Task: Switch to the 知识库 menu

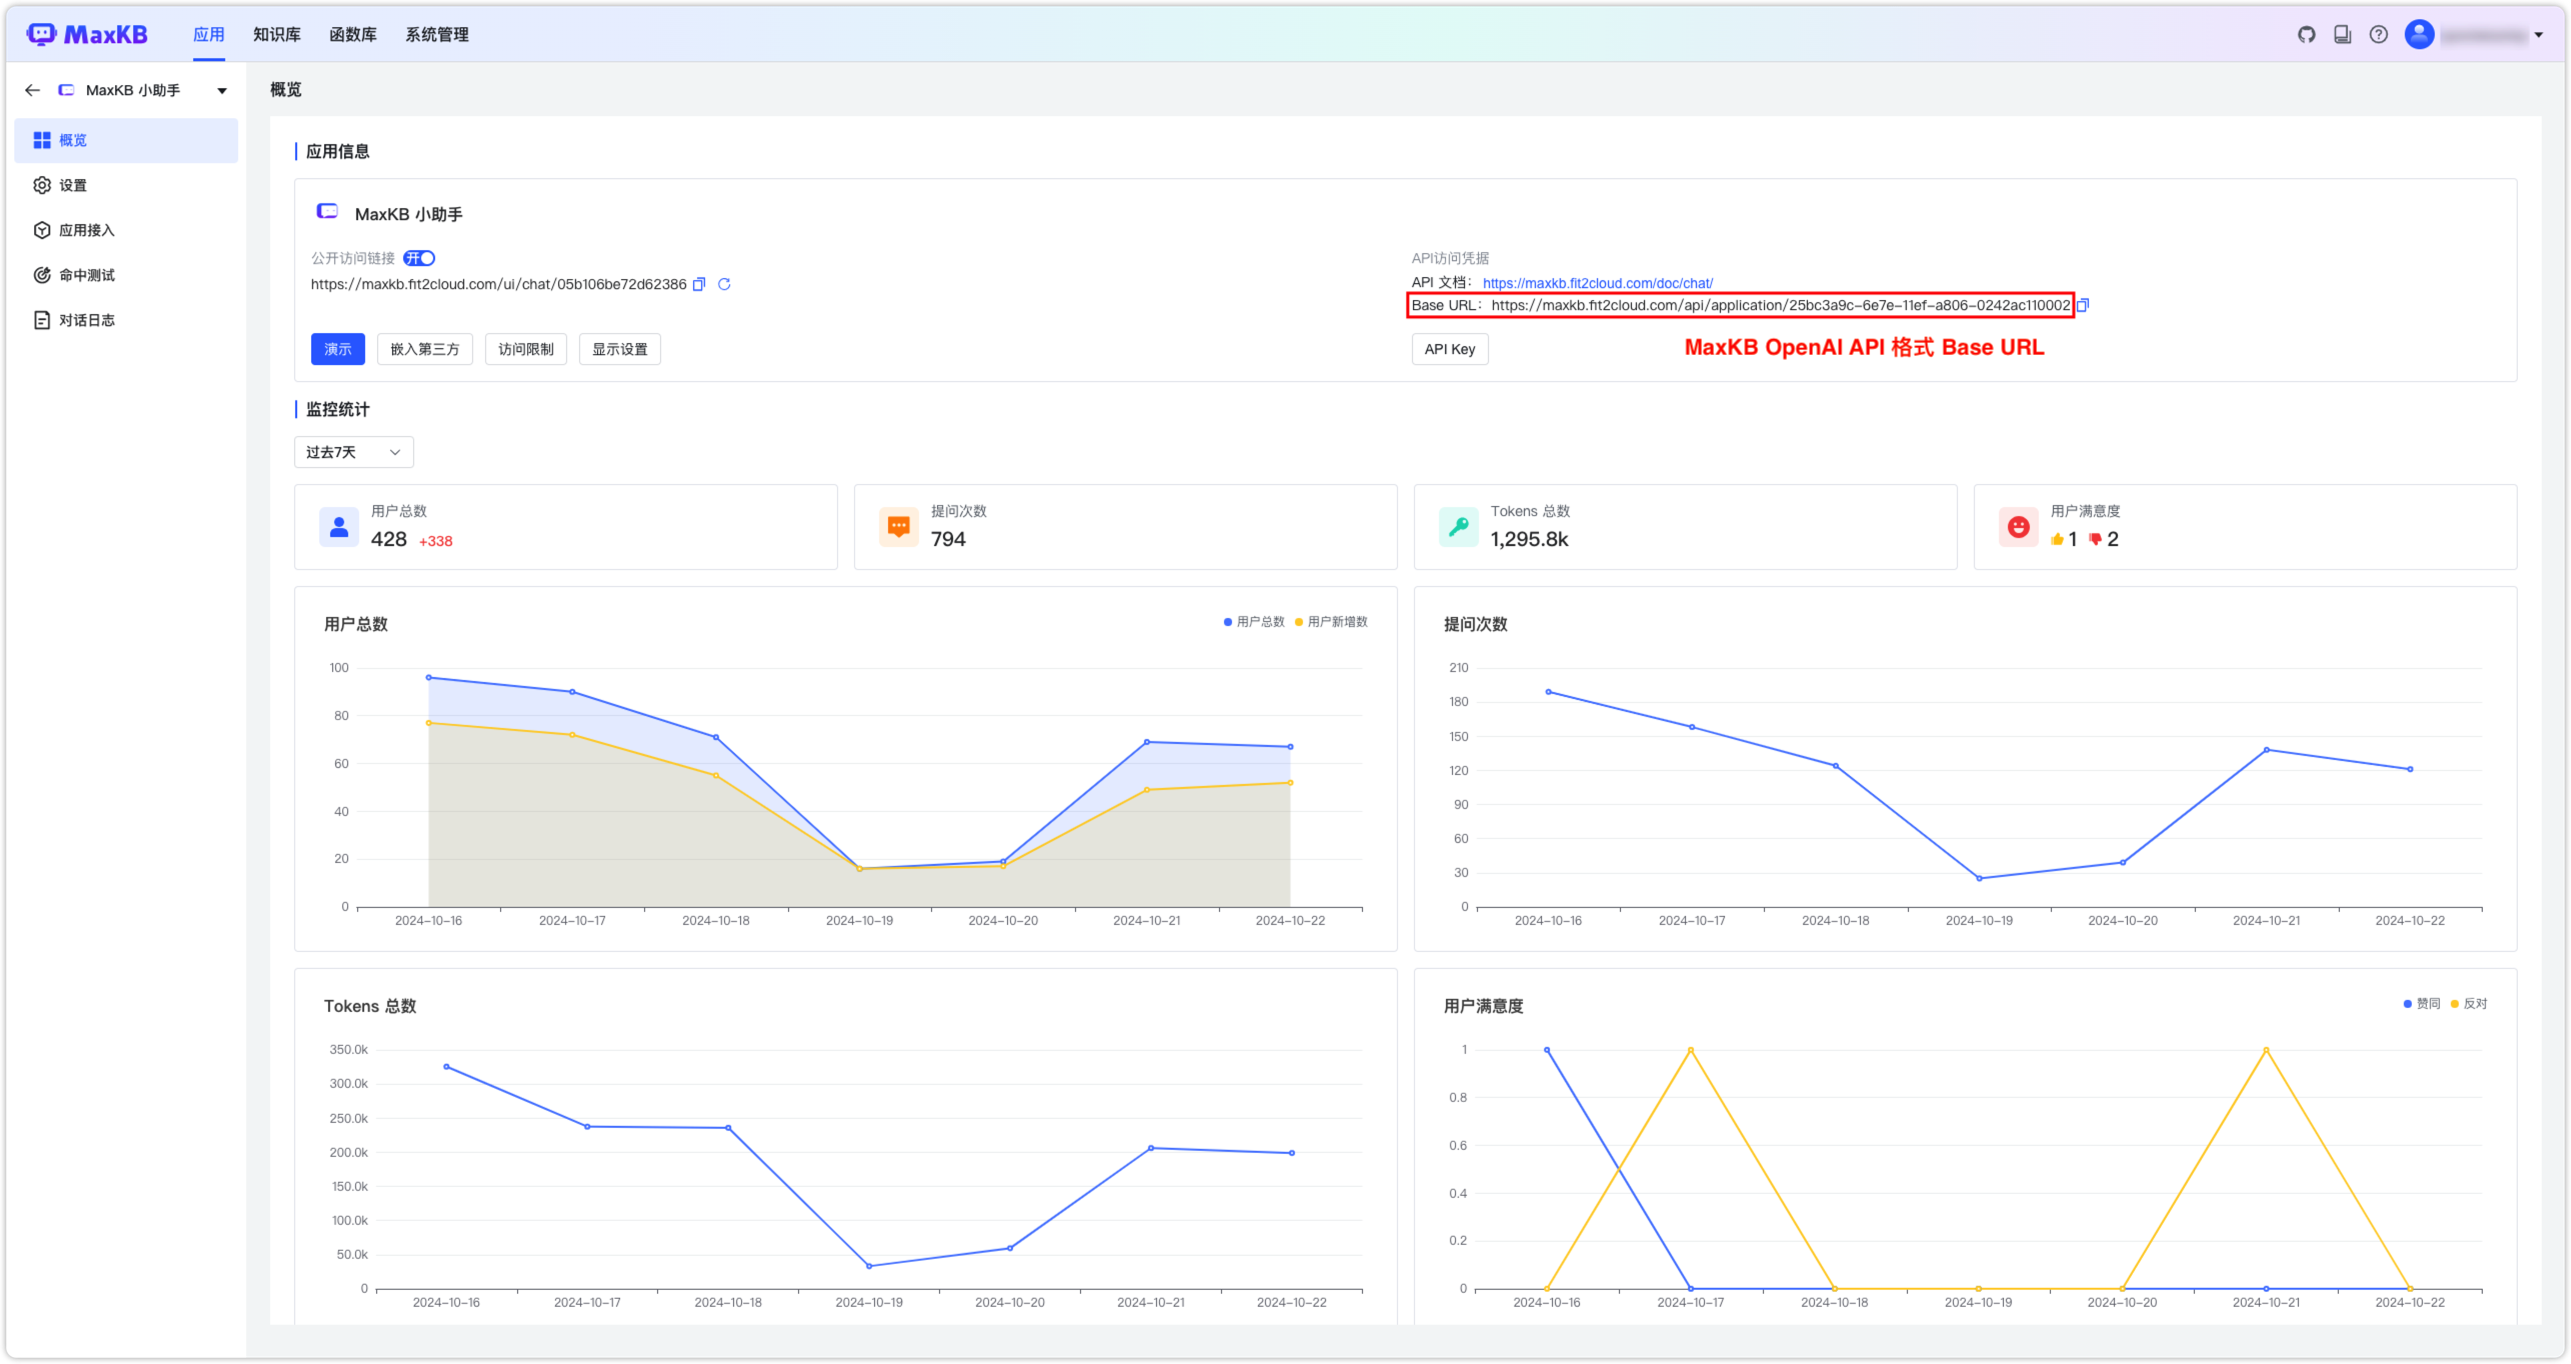Action: click(x=277, y=33)
